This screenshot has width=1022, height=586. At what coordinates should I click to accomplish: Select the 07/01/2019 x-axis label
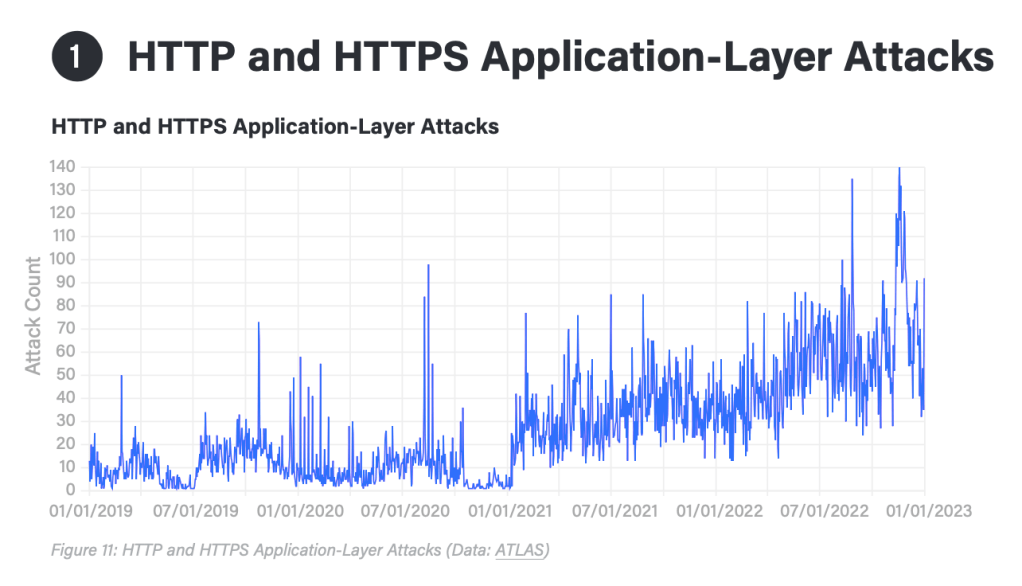pos(195,510)
